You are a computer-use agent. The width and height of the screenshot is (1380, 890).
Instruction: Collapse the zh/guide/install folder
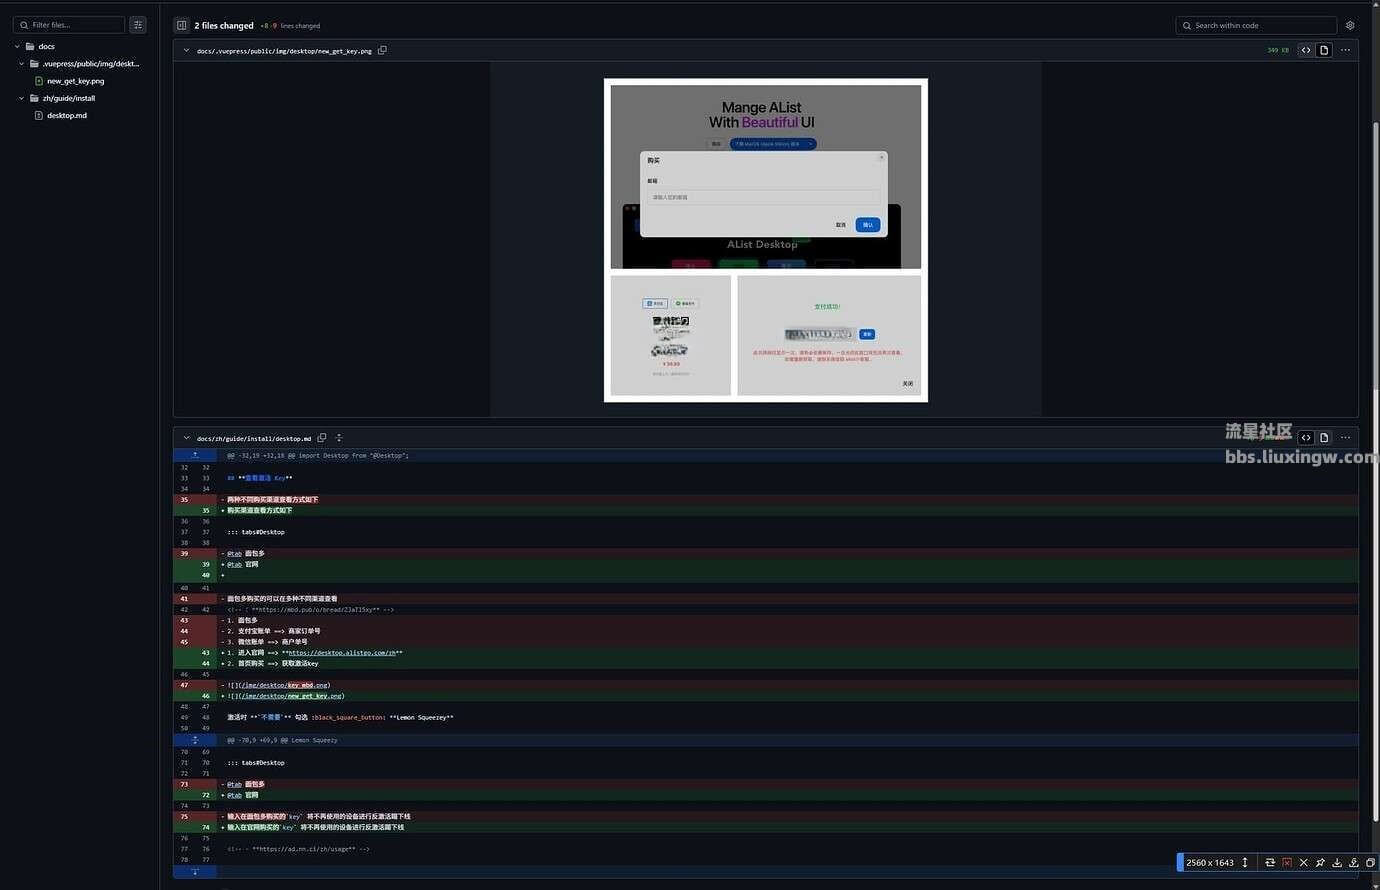coord(22,98)
